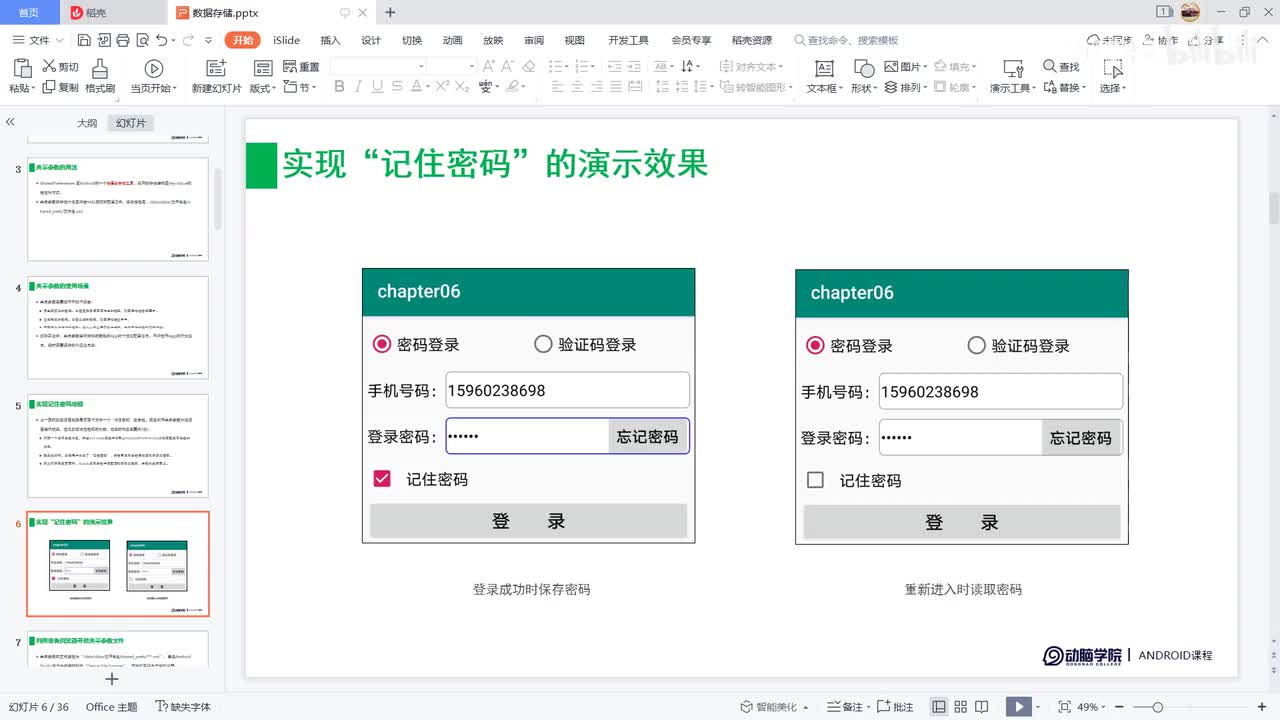
Task: Click the Redo arrow icon
Action: point(187,40)
